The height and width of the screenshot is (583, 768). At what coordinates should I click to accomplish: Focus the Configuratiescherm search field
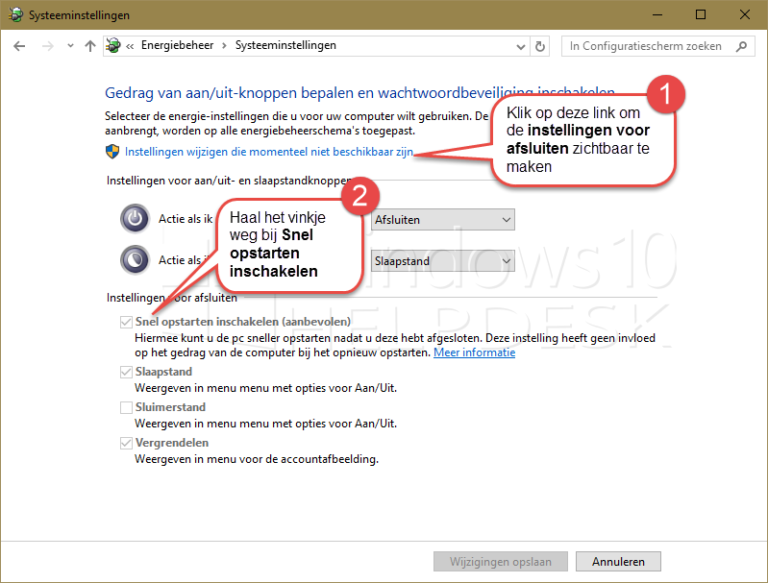(657, 46)
